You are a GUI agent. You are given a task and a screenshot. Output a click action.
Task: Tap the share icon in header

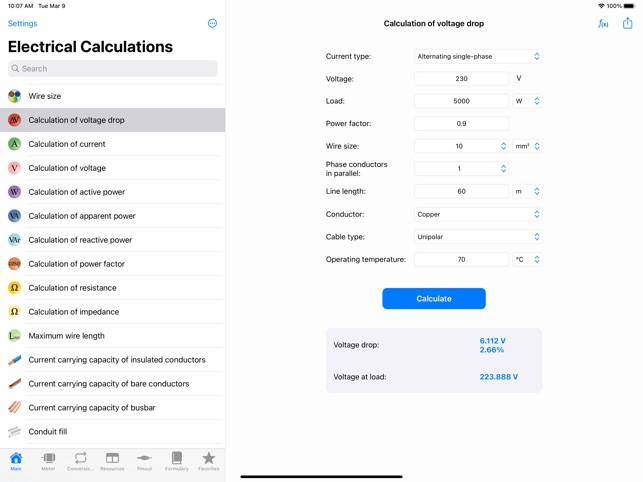click(627, 23)
